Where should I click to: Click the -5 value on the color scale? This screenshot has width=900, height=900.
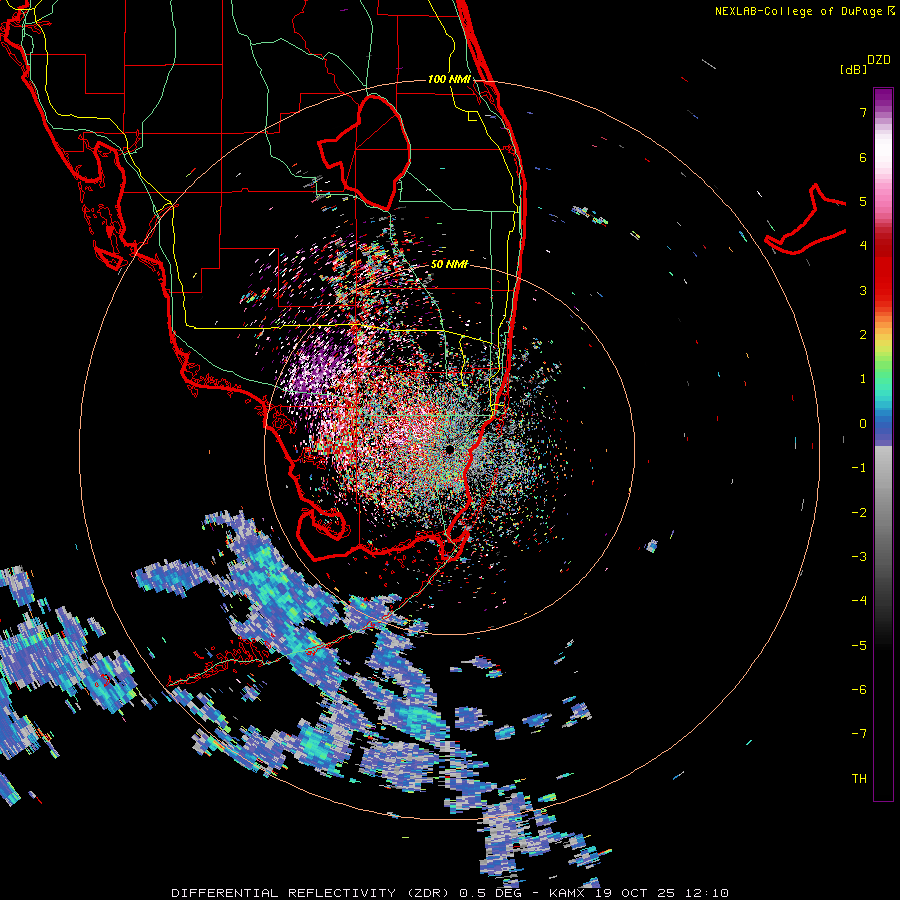click(x=859, y=645)
